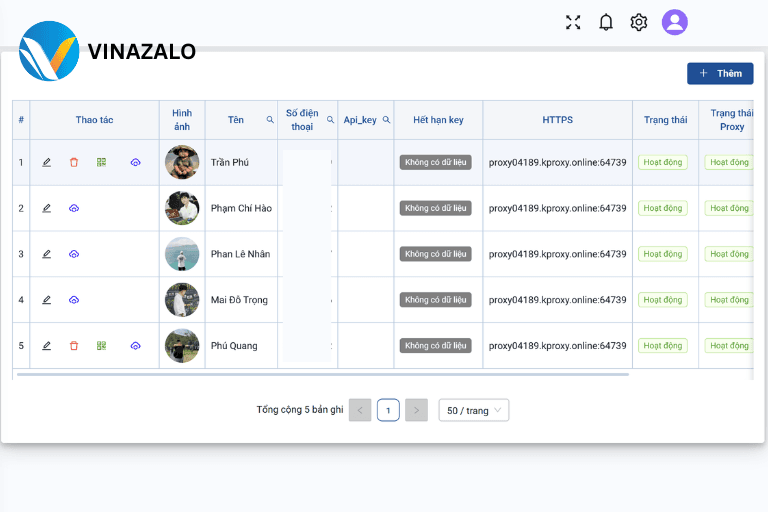Toggle fullscreen mode from the top bar

click(573, 22)
